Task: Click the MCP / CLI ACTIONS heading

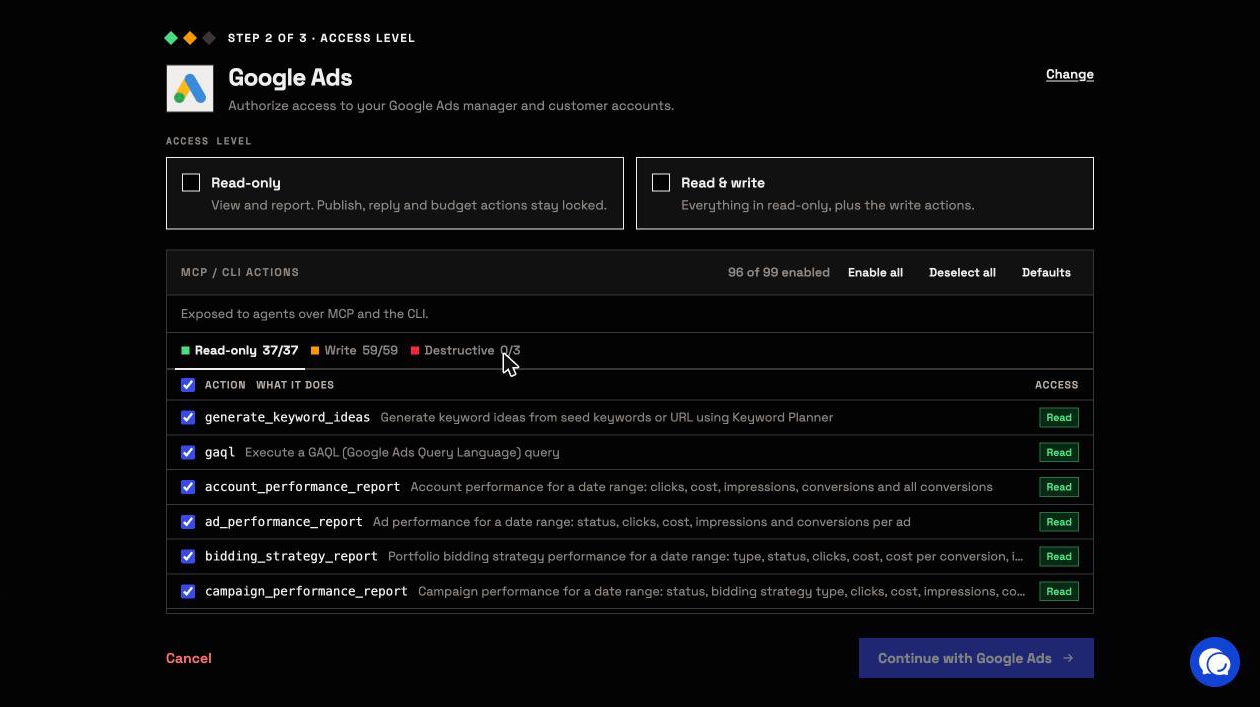Action: pyautogui.click(x=240, y=272)
